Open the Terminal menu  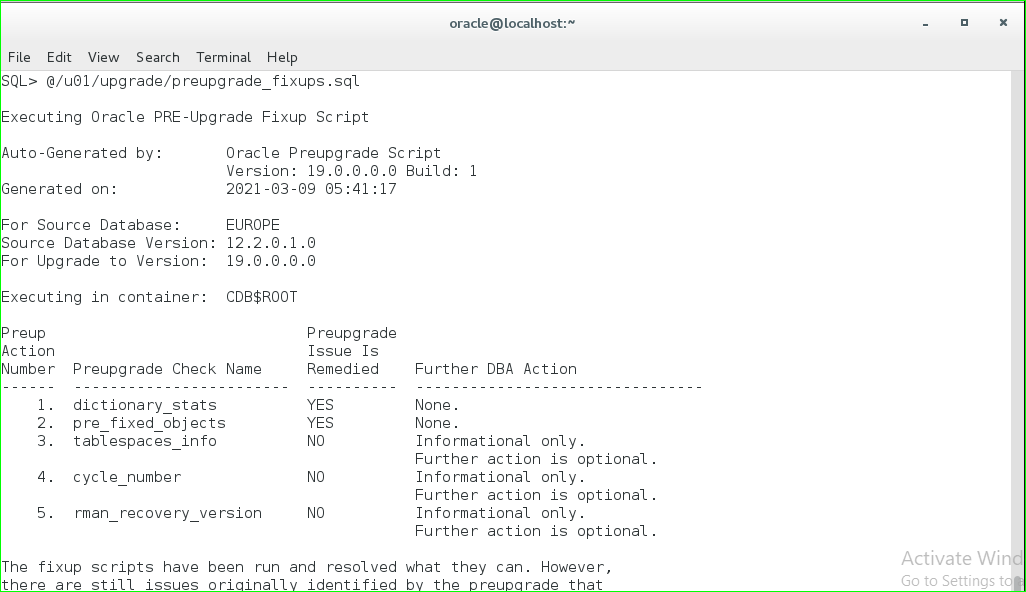tap(223, 57)
